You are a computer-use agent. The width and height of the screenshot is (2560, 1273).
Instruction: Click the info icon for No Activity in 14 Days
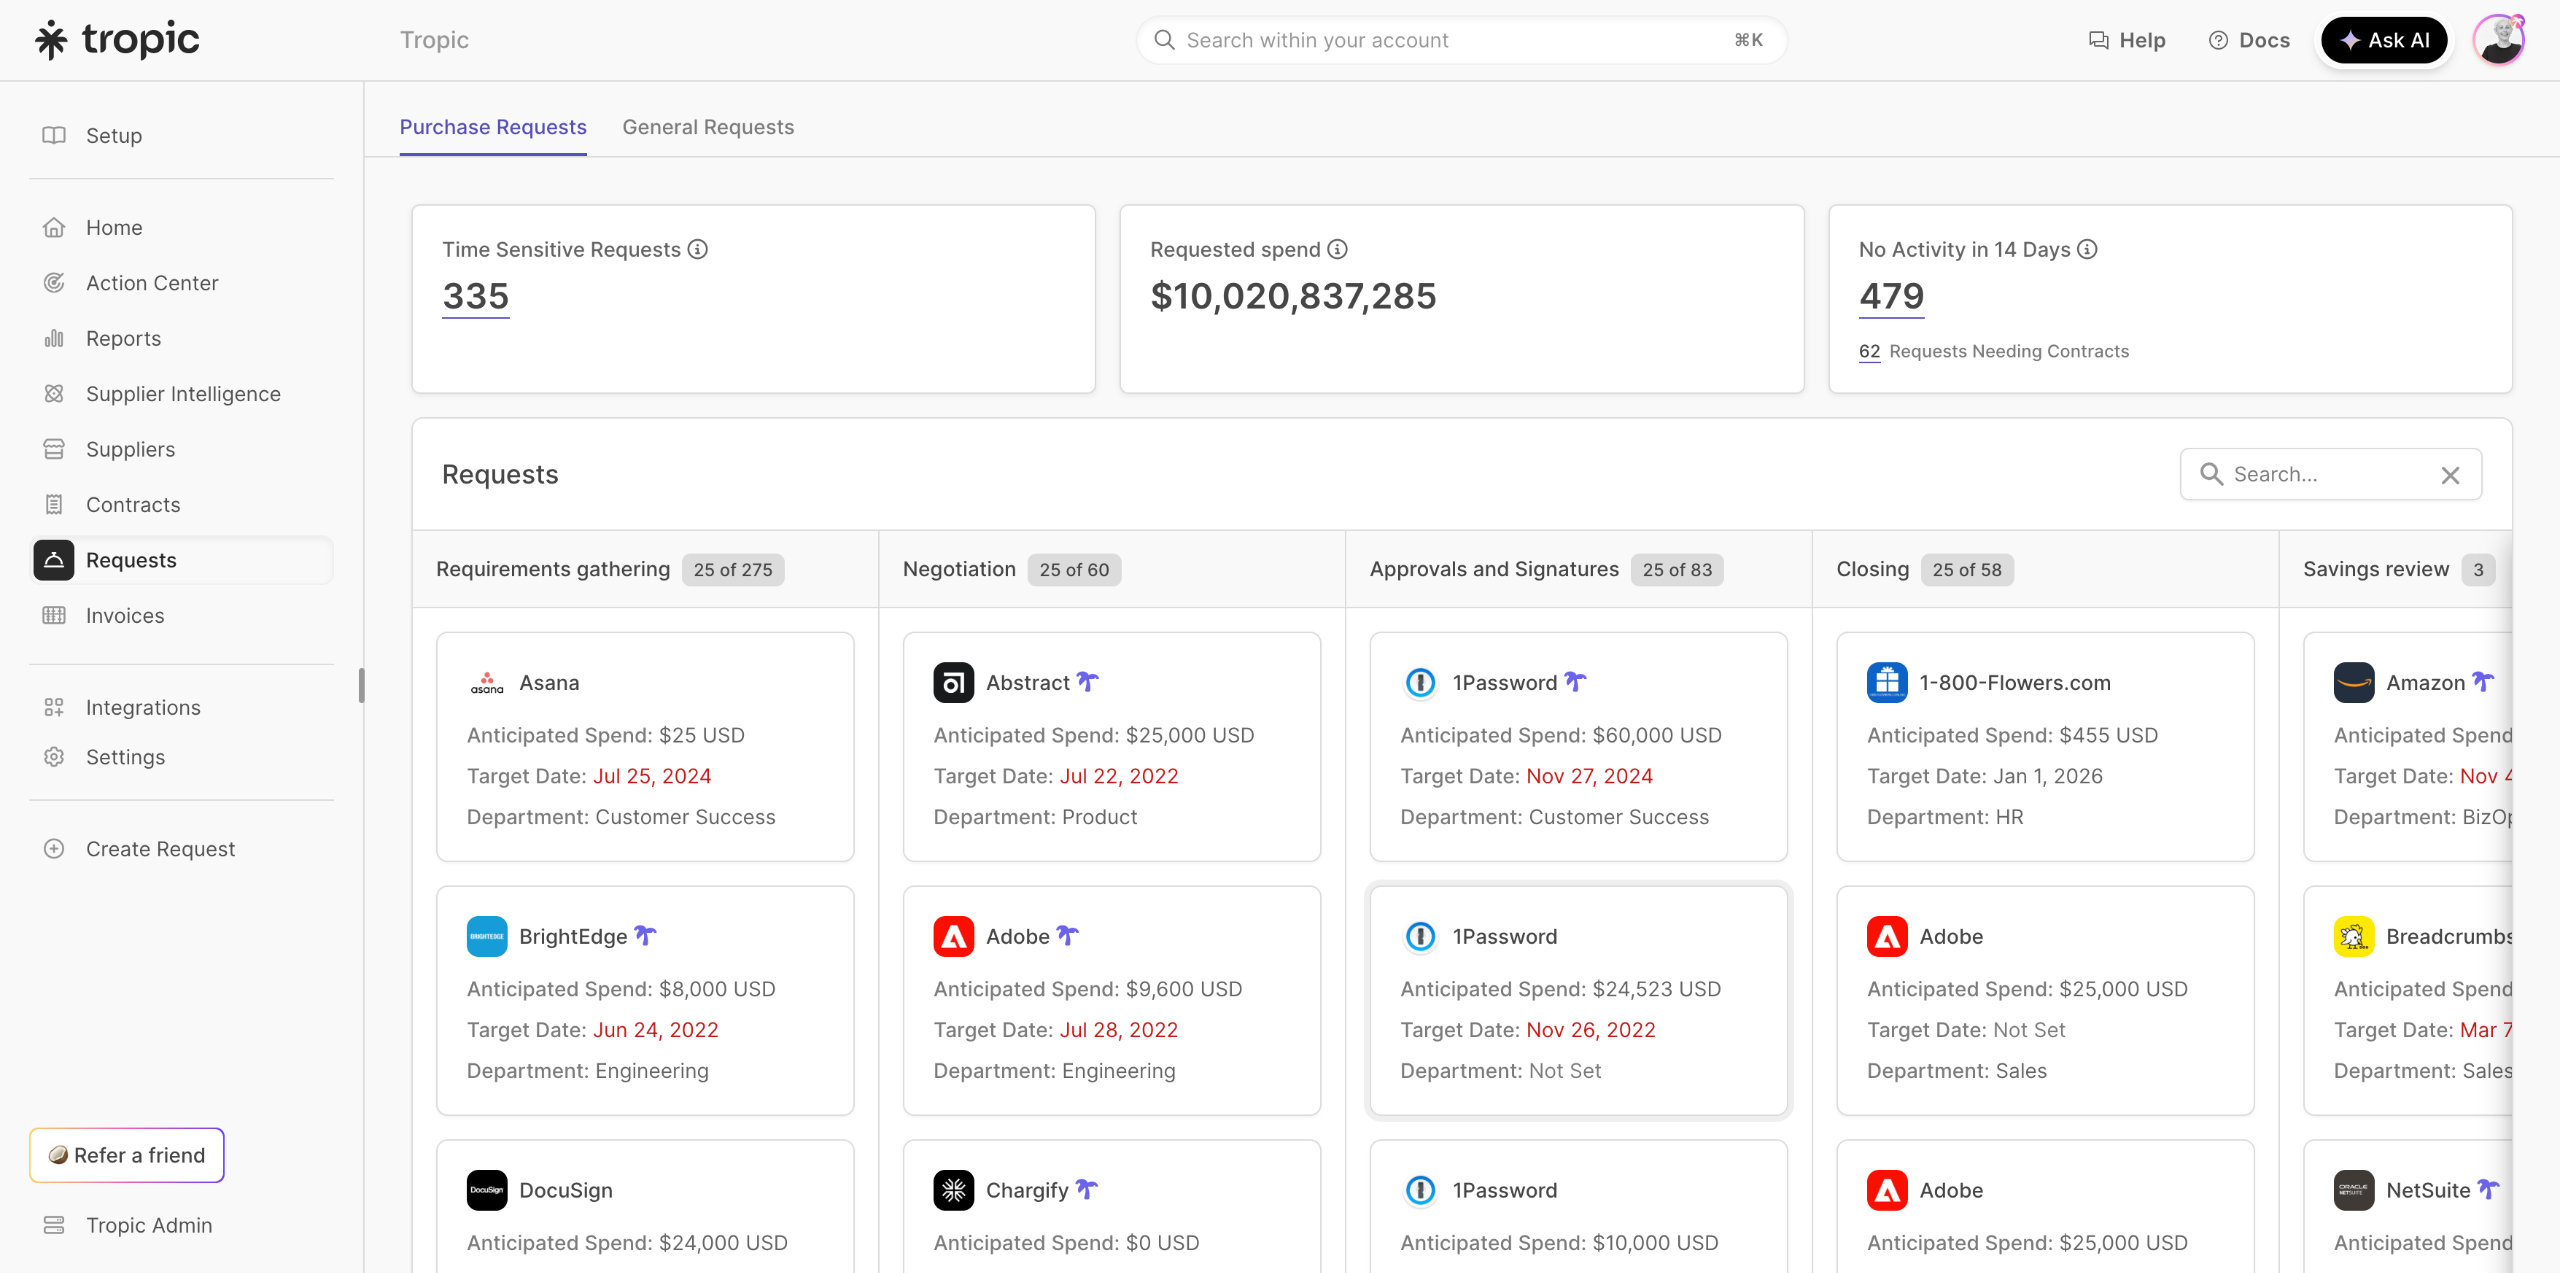click(2087, 249)
